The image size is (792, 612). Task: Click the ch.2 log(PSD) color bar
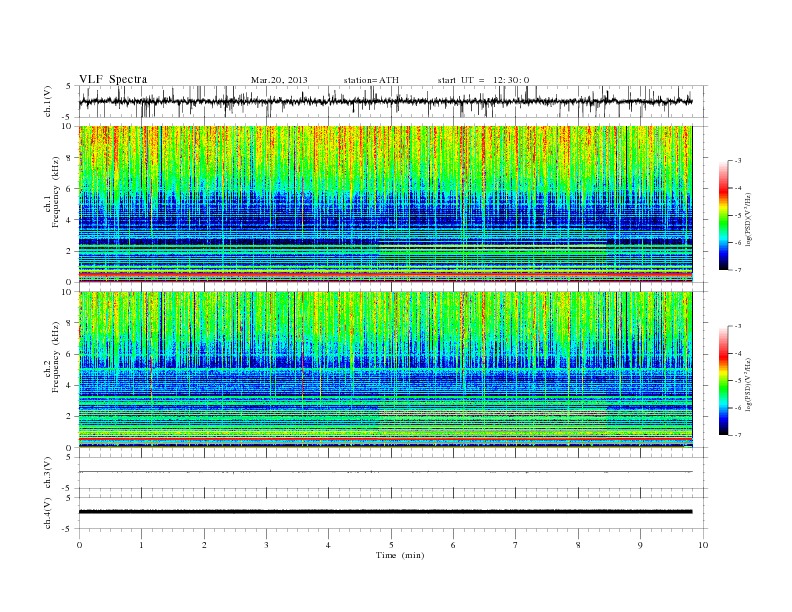click(723, 380)
